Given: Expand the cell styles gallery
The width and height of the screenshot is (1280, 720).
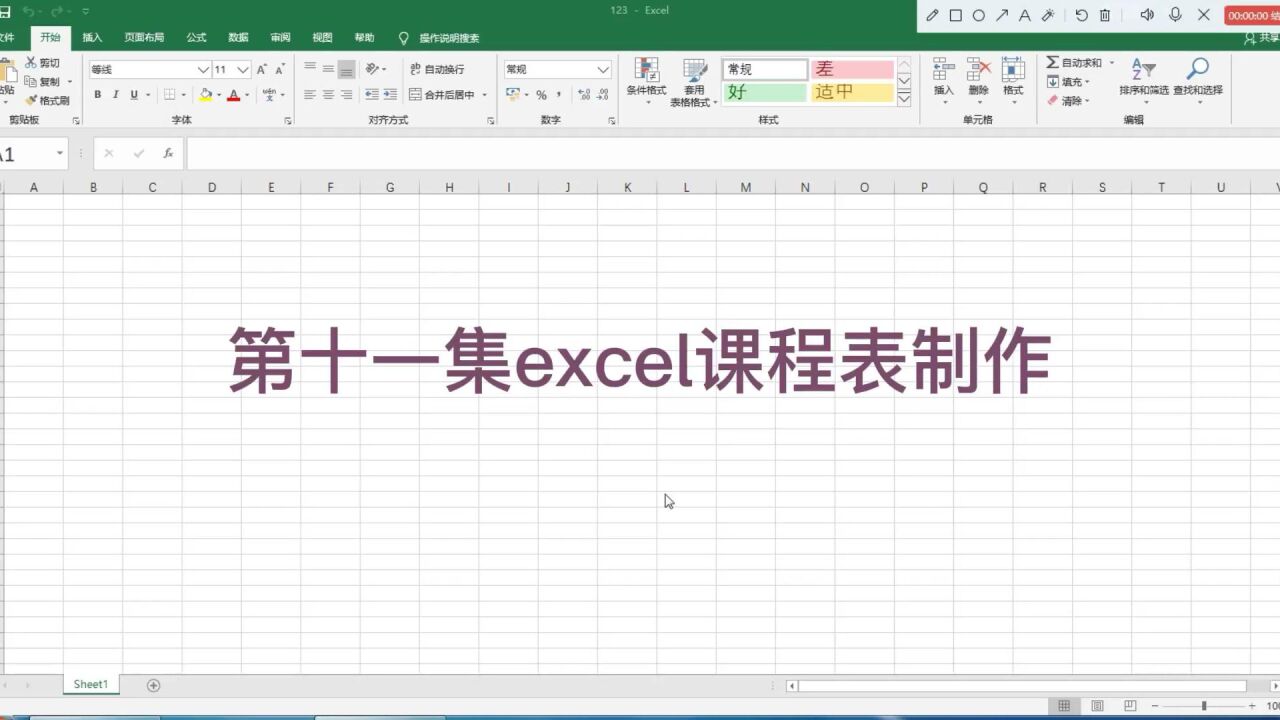Looking at the screenshot, I should tap(904, 99).
